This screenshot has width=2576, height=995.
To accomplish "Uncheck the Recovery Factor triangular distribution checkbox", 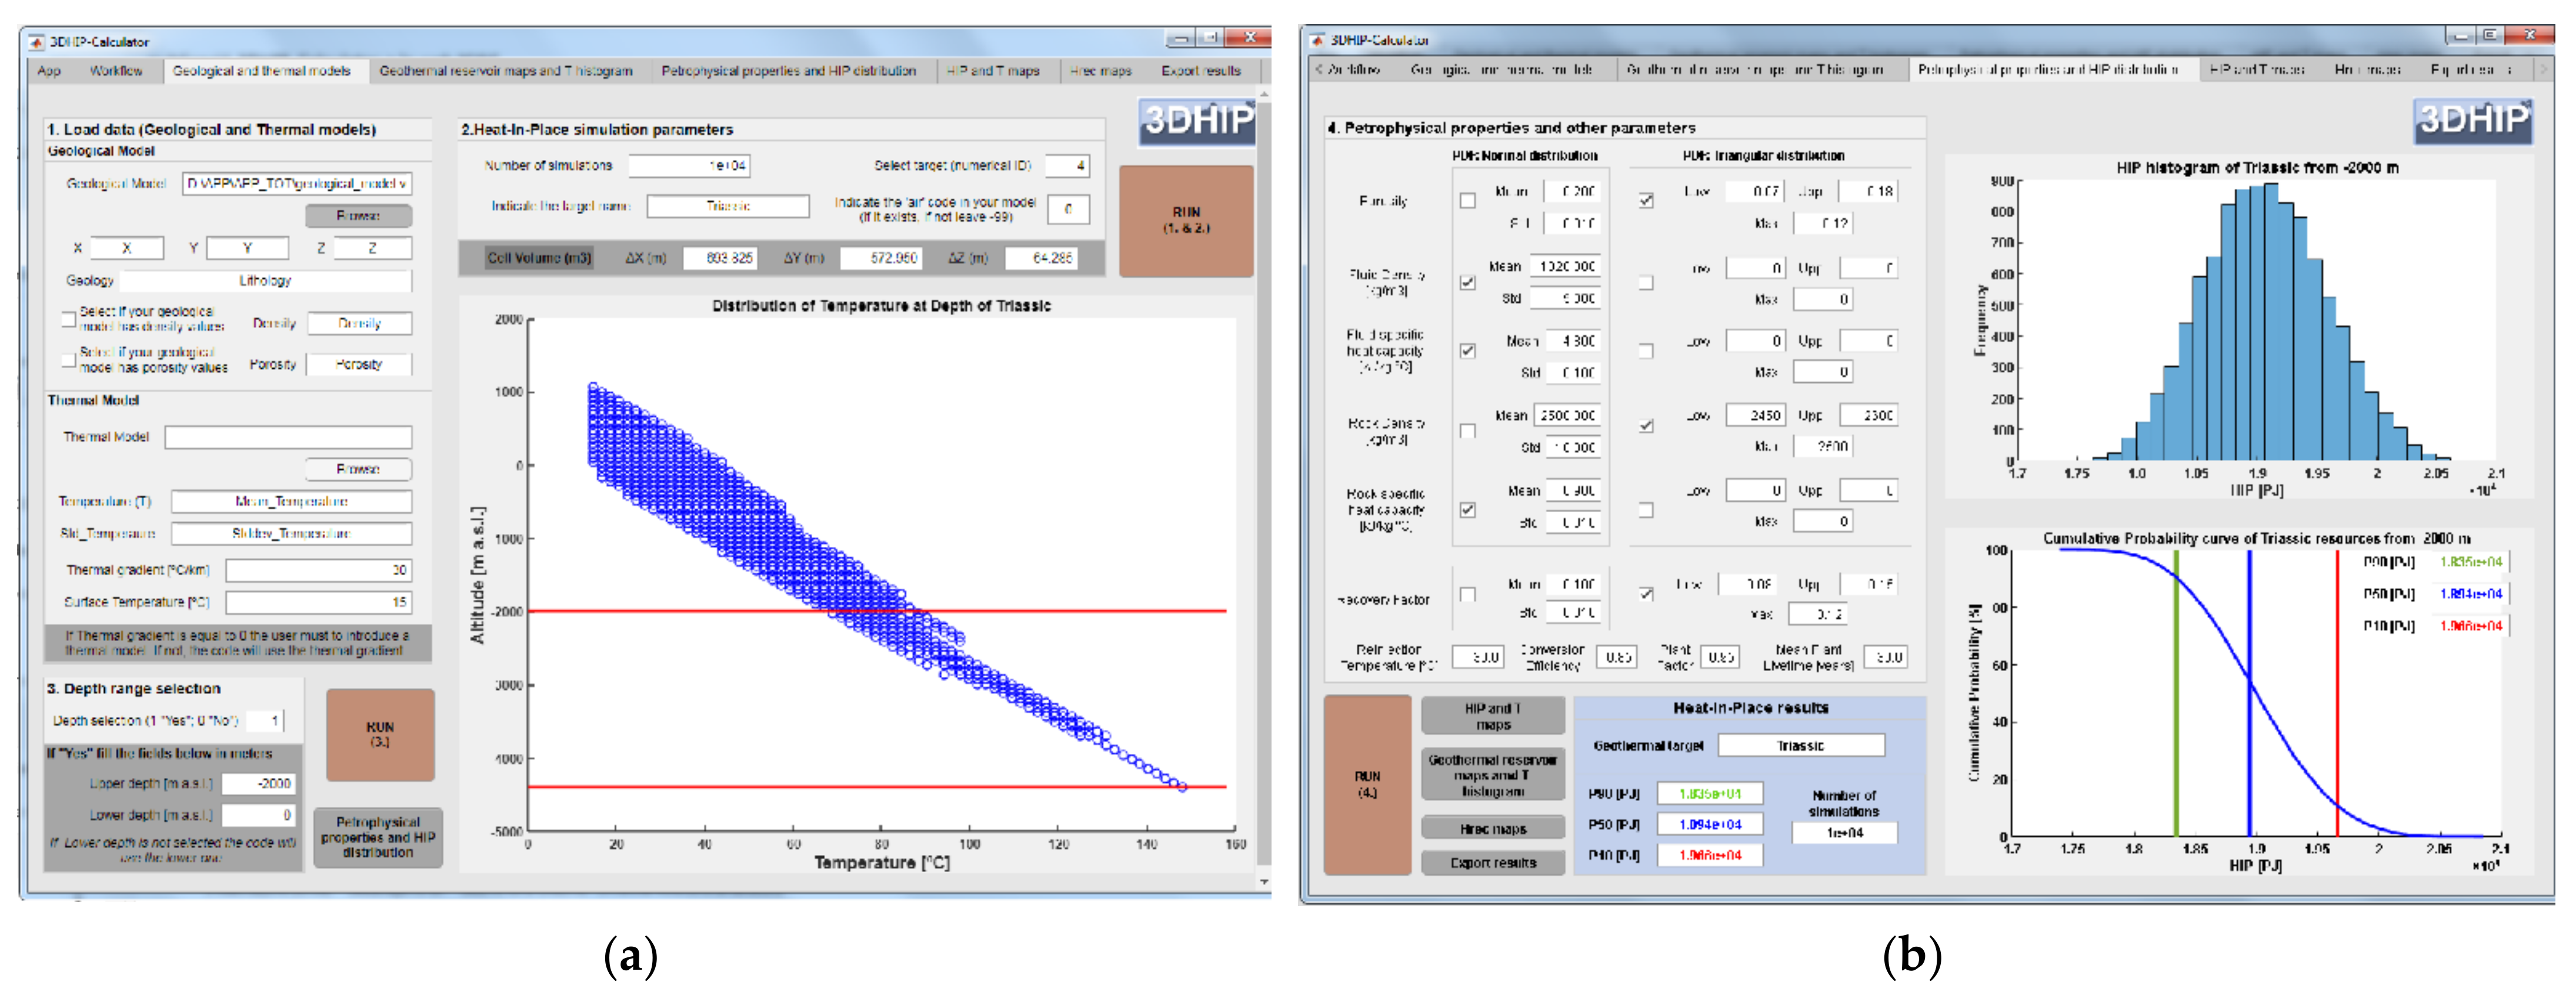I will [x=1646, y=594].
